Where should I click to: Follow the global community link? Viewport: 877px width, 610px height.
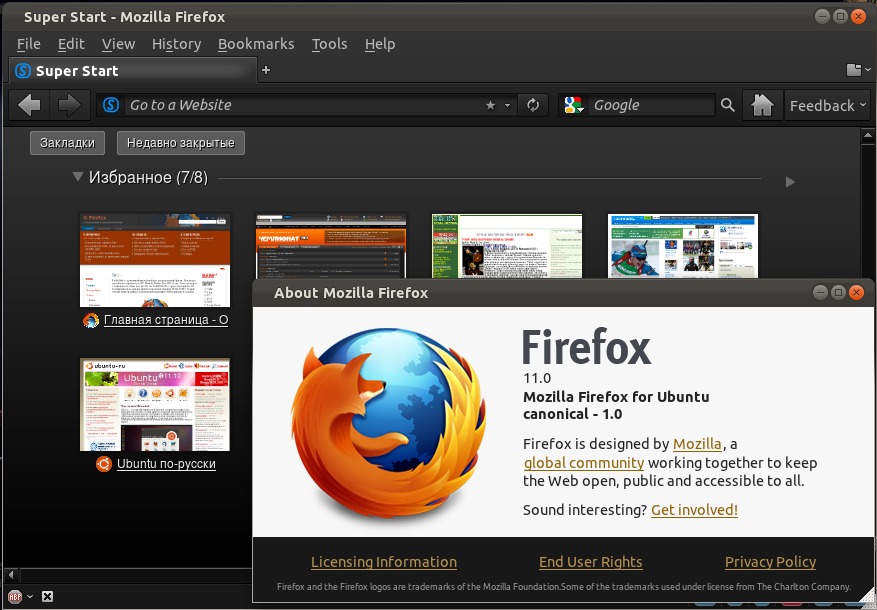click(x=584, y=463)
